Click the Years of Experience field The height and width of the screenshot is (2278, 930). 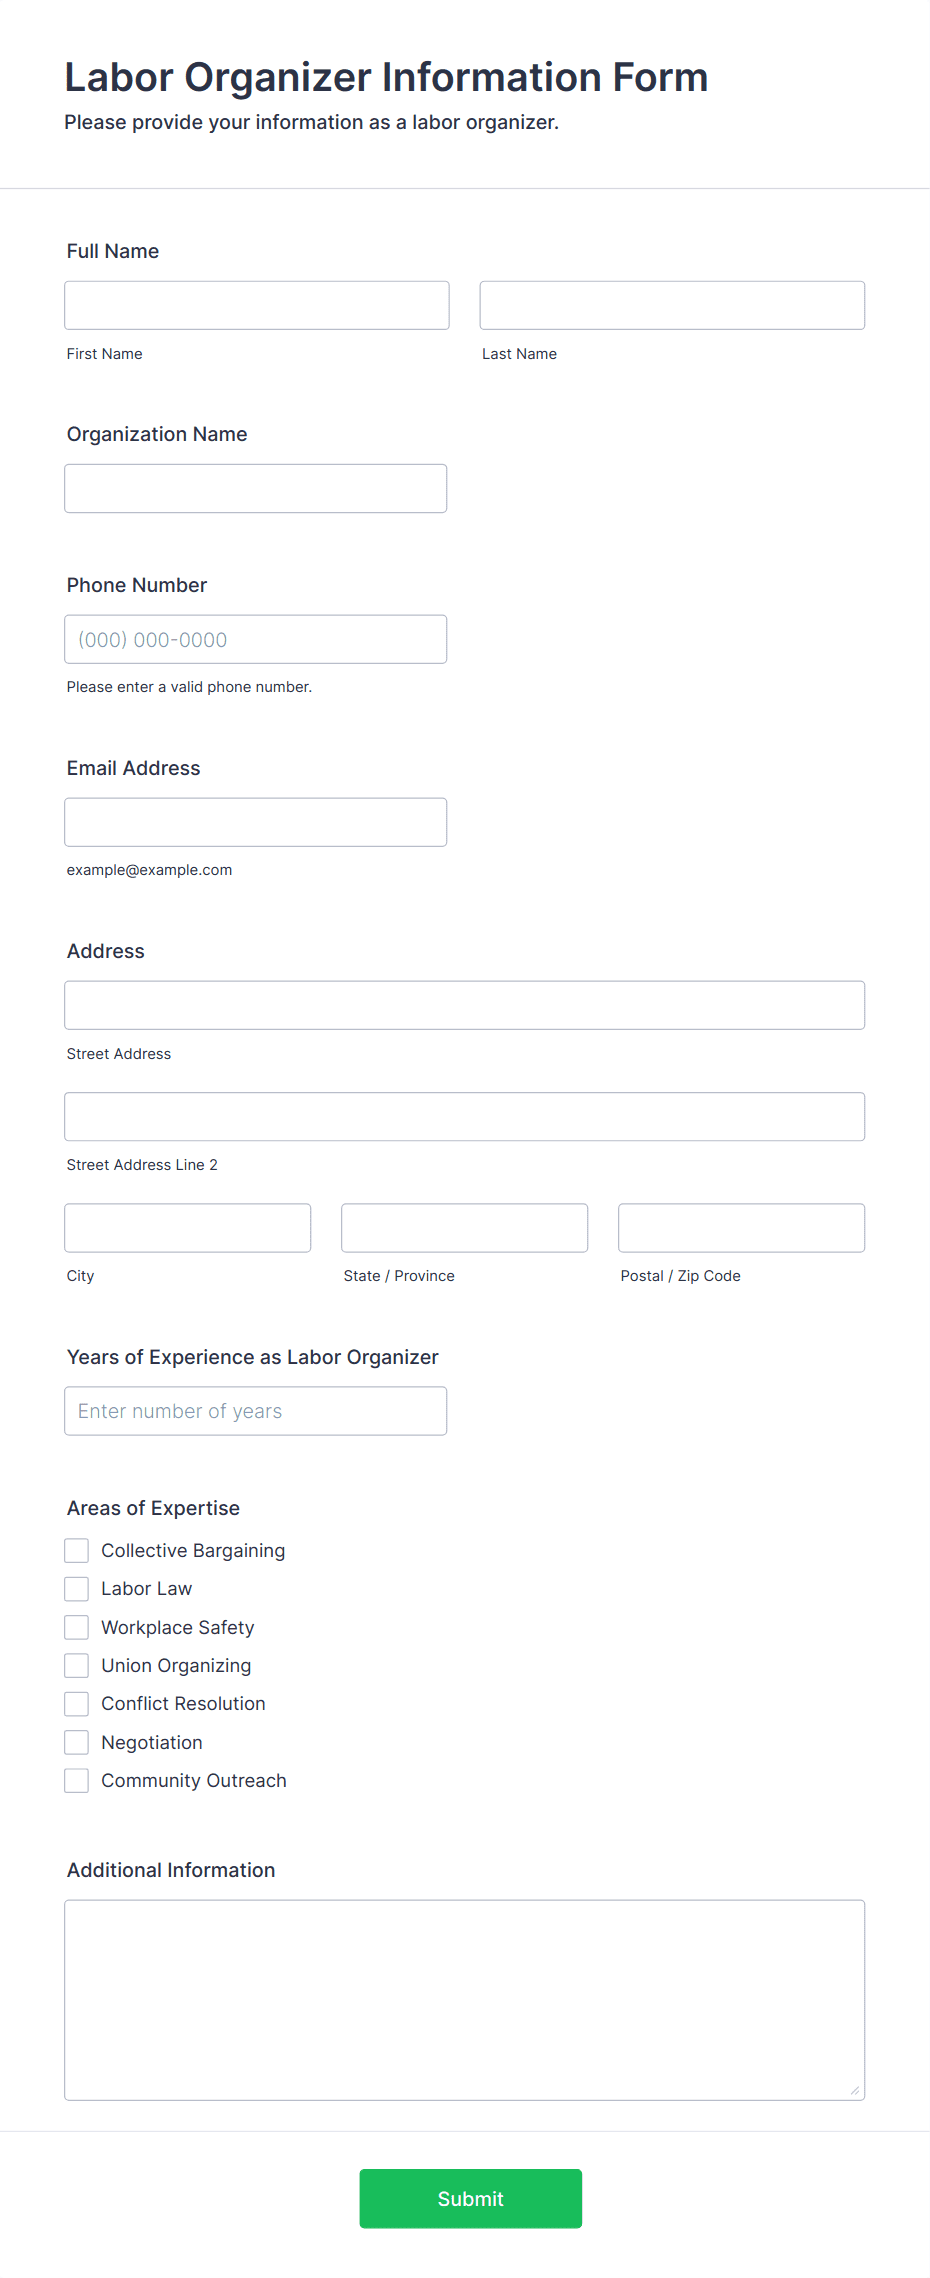[x=256, y=1411]
